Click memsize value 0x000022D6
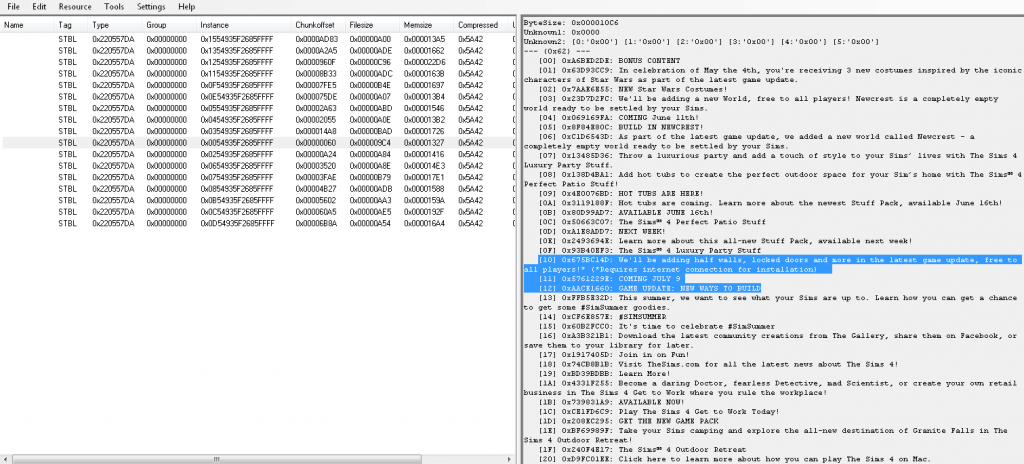The height and width of the screenshot is (464, 1024). click(x=425, y=62)
